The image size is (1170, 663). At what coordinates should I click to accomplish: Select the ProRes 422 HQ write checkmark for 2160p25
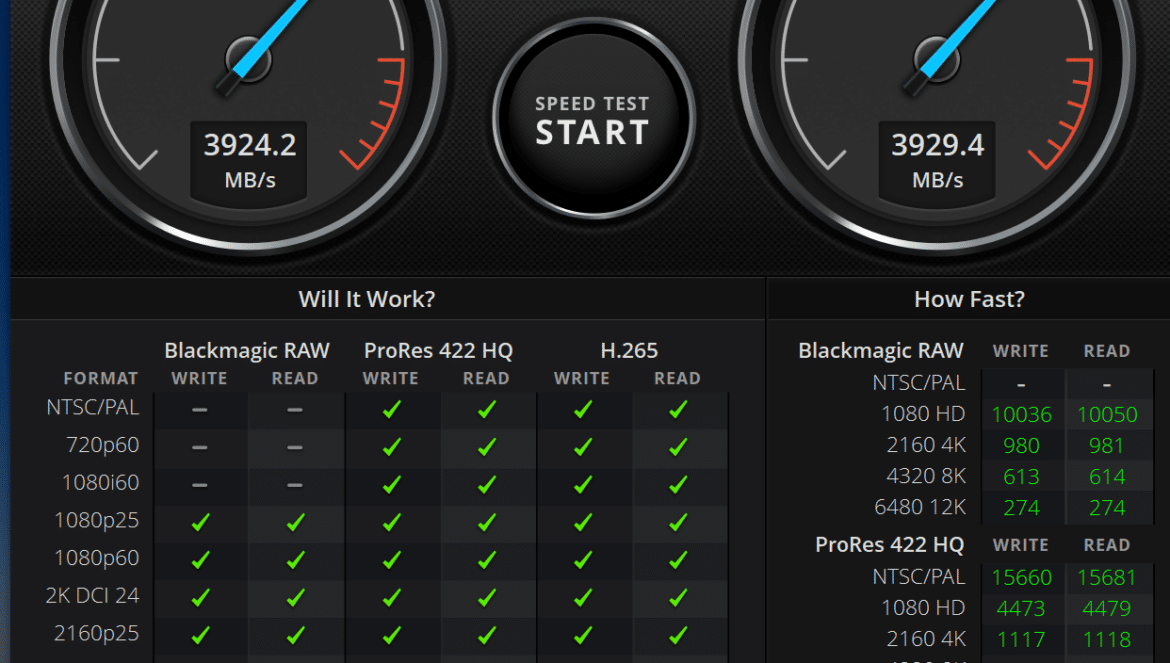click(x=391, y=635)
